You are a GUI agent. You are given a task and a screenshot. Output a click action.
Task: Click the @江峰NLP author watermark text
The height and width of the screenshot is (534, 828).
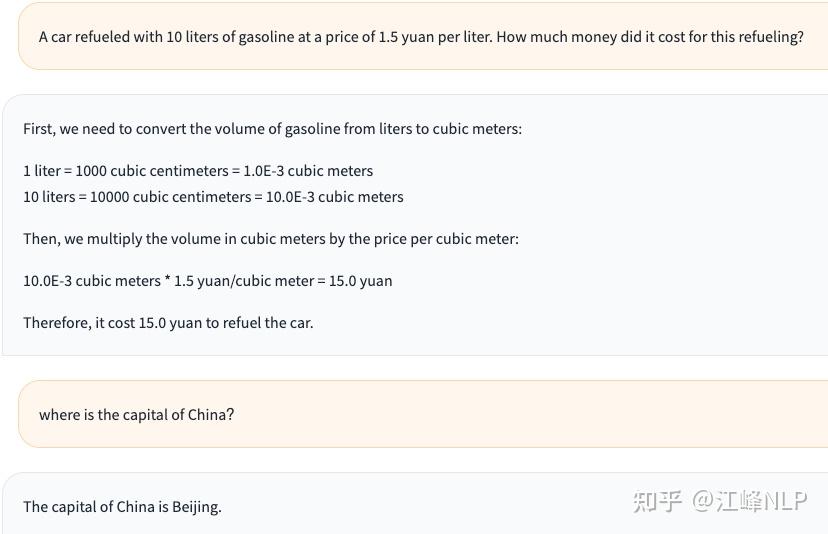click(x=750, y=501)
